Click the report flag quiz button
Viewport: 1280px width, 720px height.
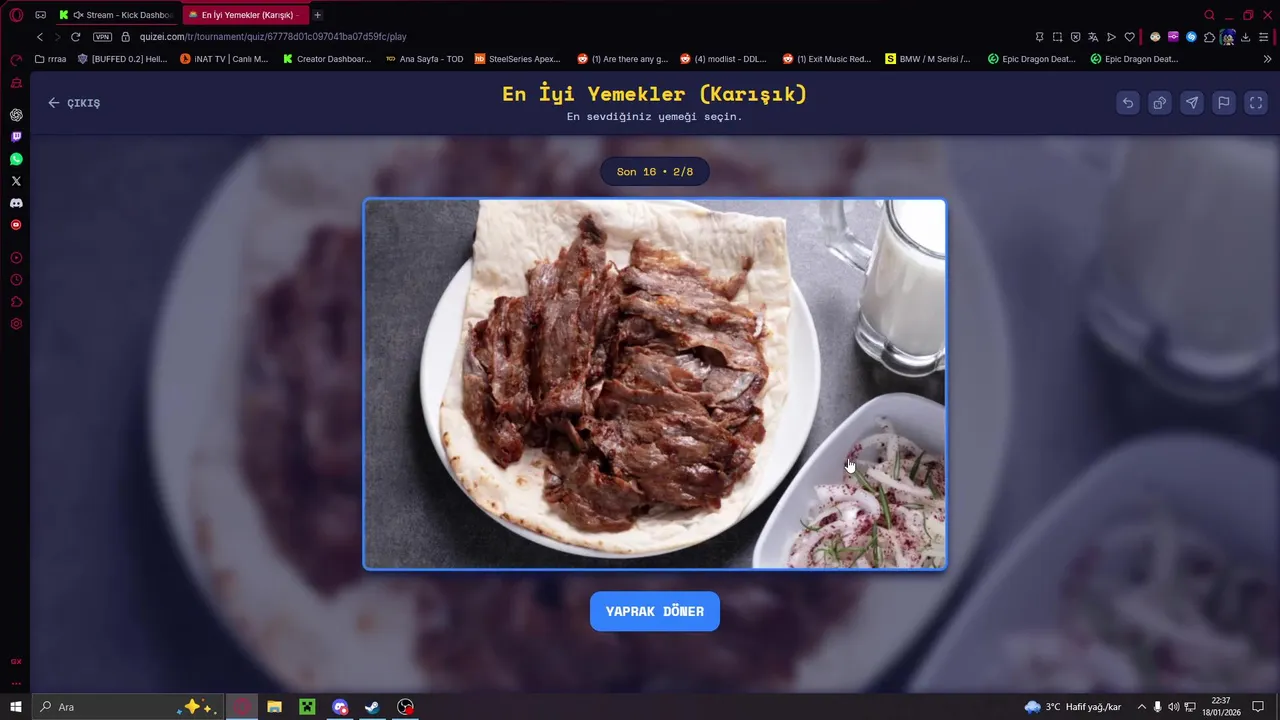(1224, 103)
